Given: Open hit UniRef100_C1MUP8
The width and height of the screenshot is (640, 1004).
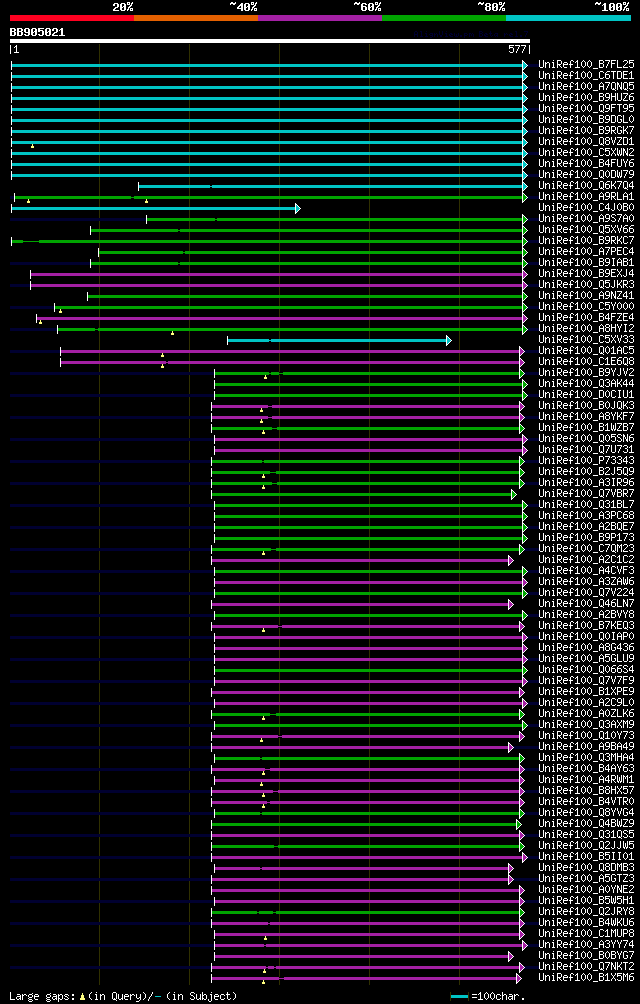Looking at the screenshot, I should (586, 934).
